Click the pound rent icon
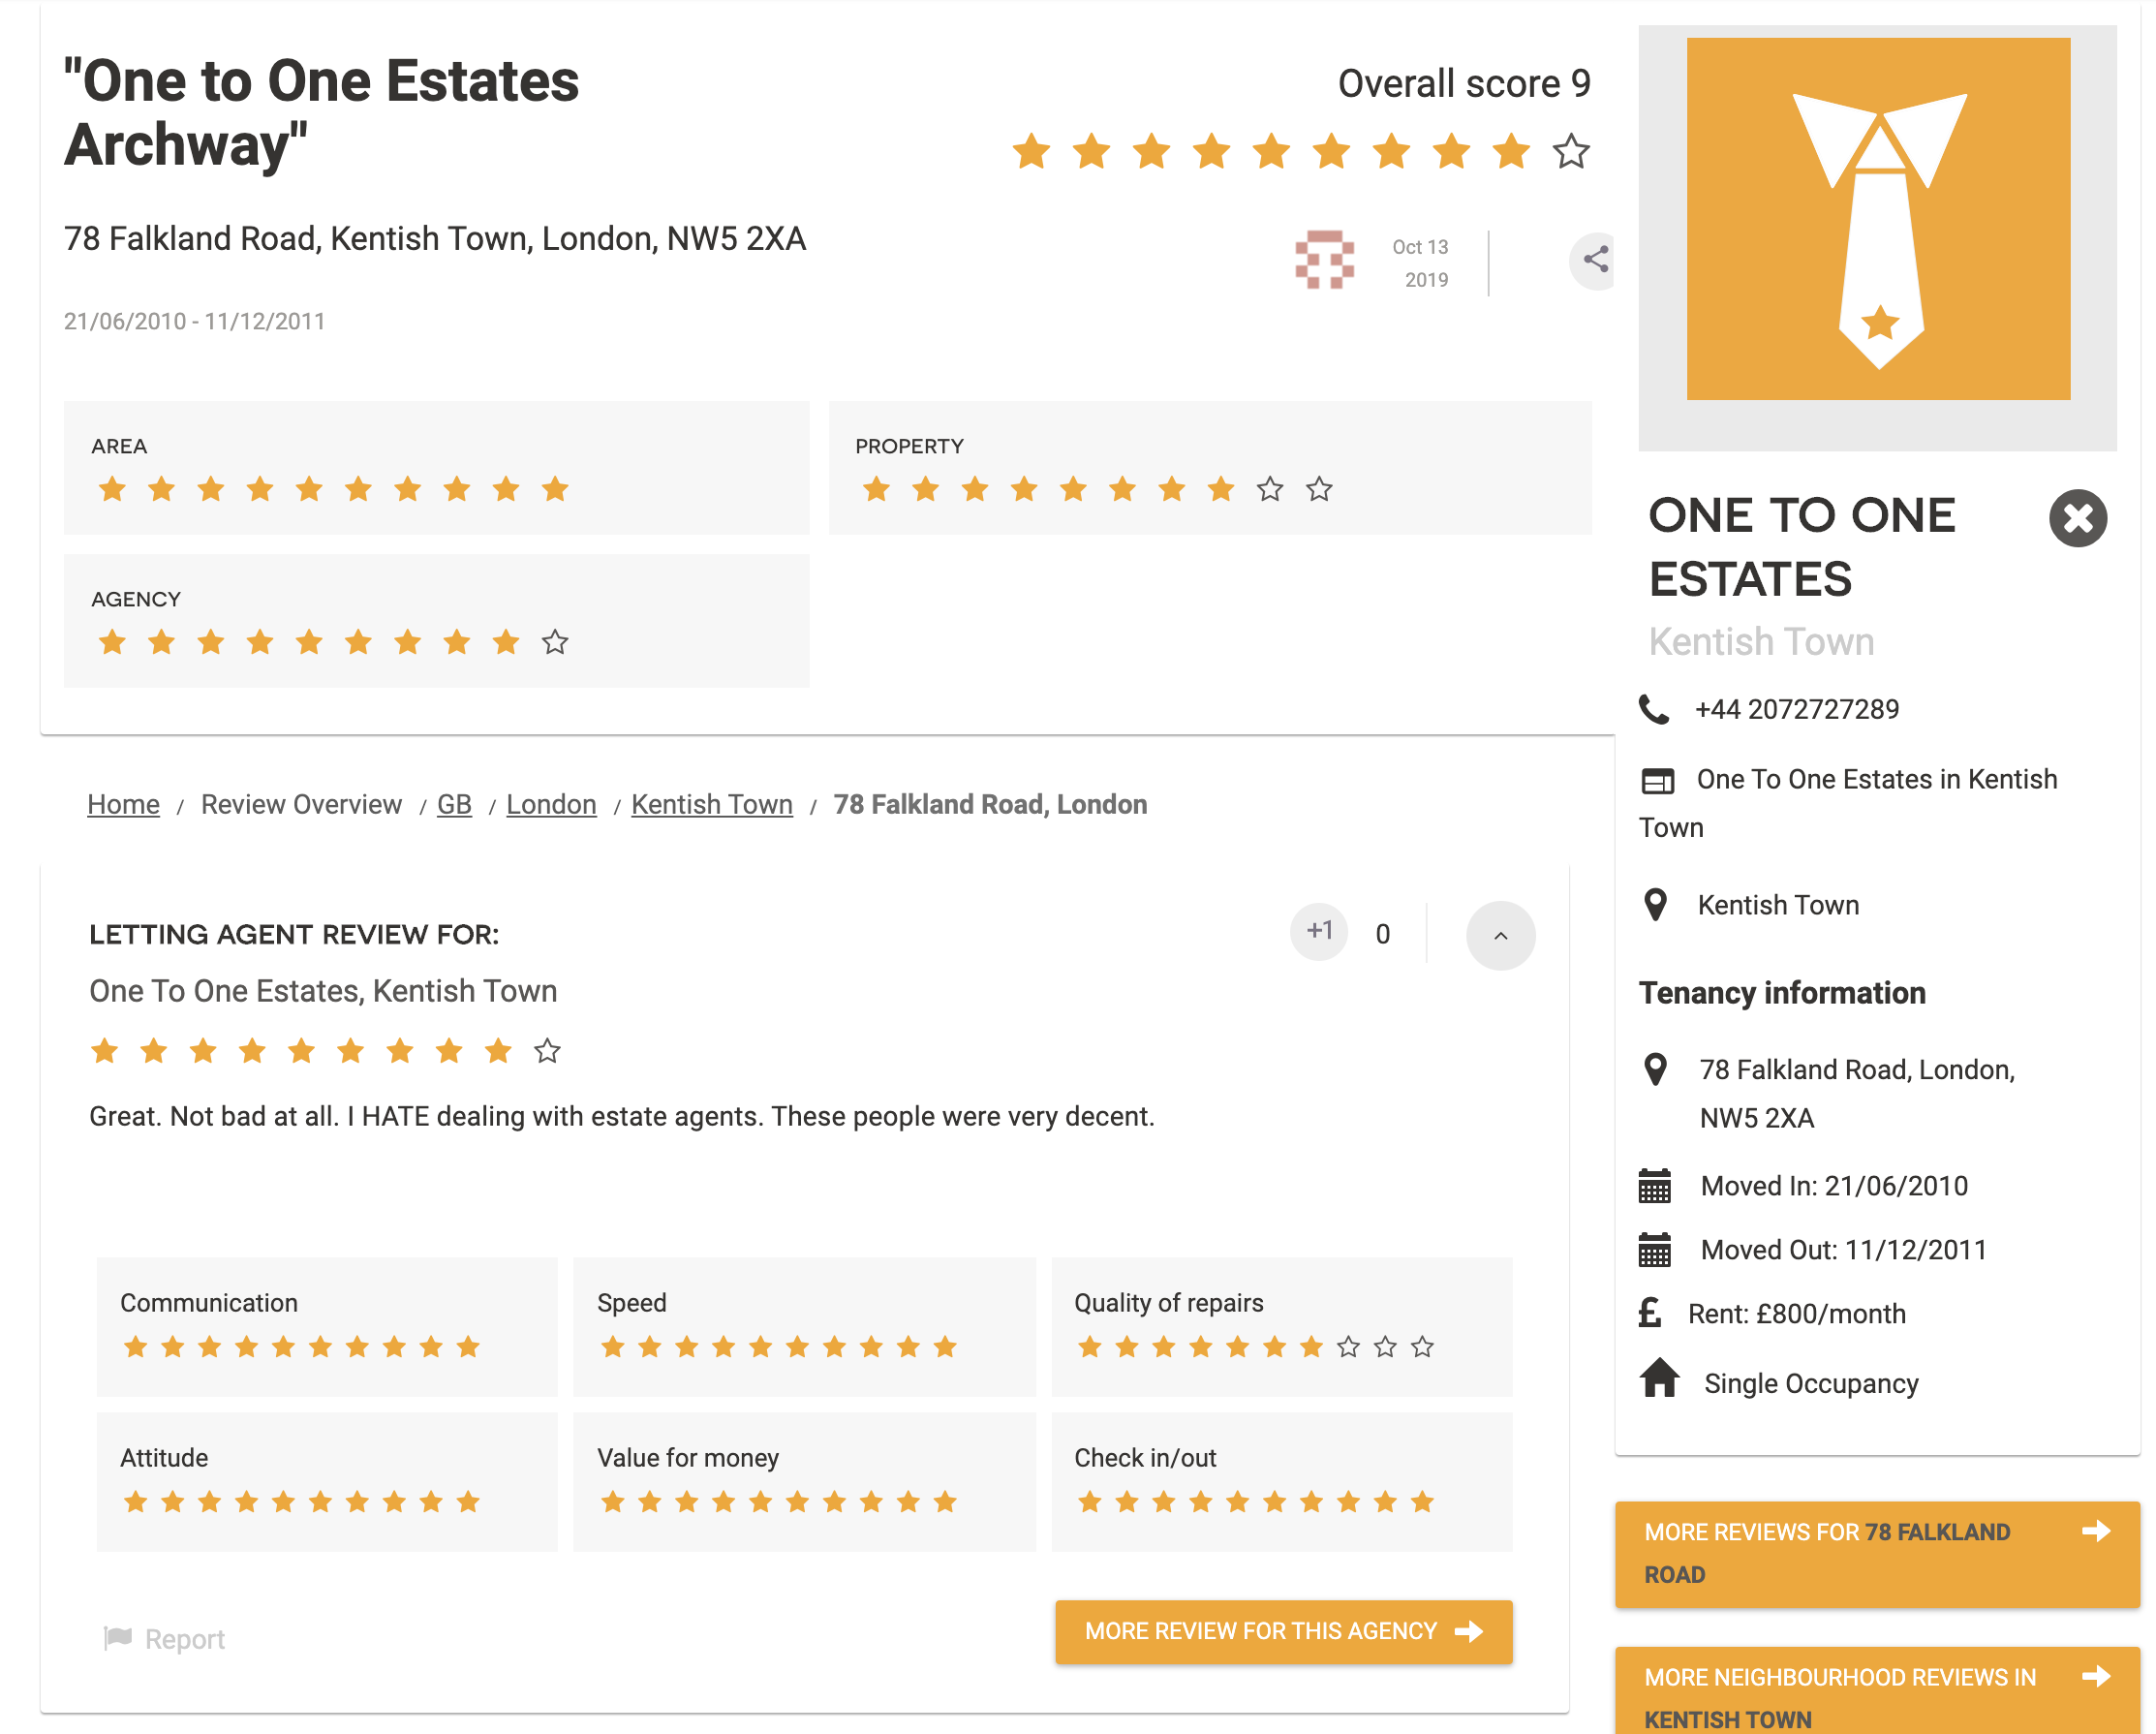 point(1650,1313)
